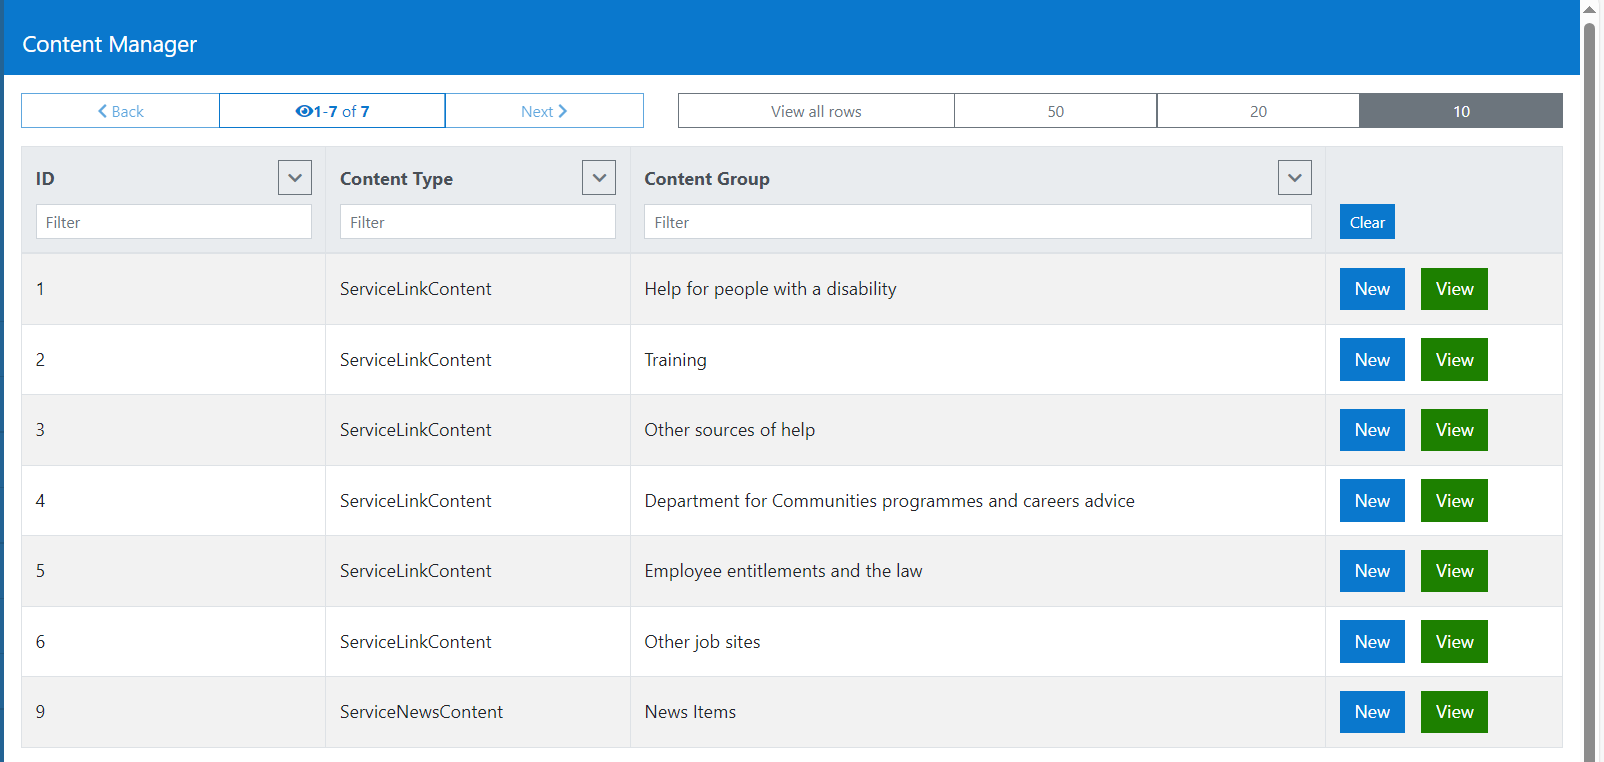View Help for people with a disability row
This screenshot has width=1604, height=762.
click(x=1454, y=289)
